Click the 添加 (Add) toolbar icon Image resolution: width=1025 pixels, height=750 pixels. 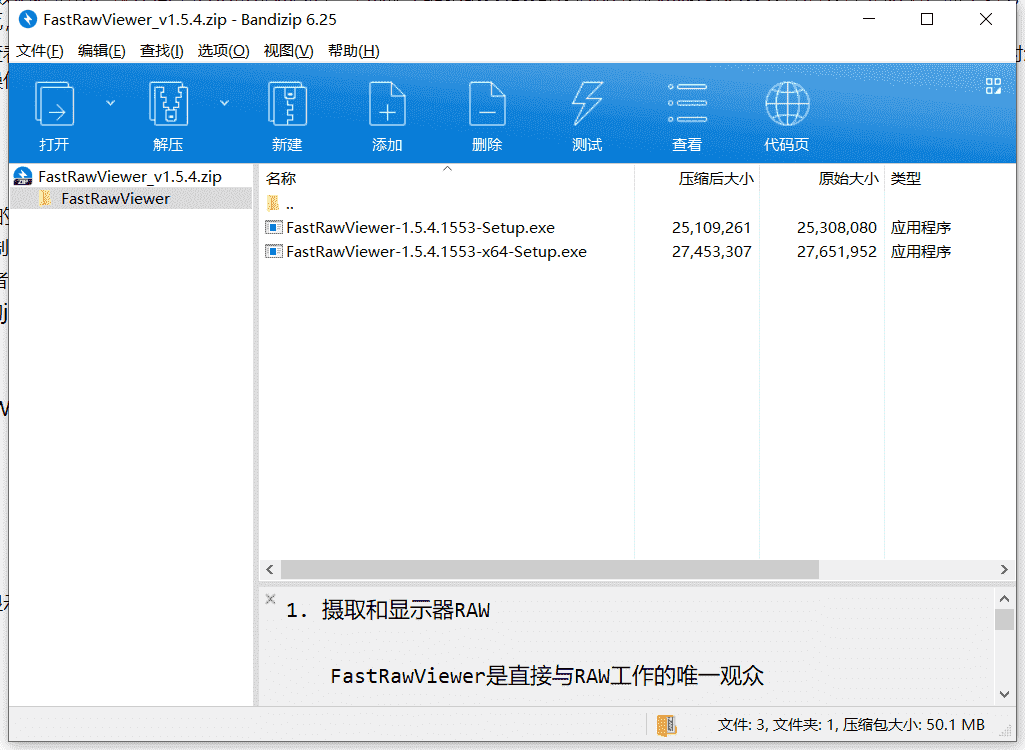click(387, 103)
